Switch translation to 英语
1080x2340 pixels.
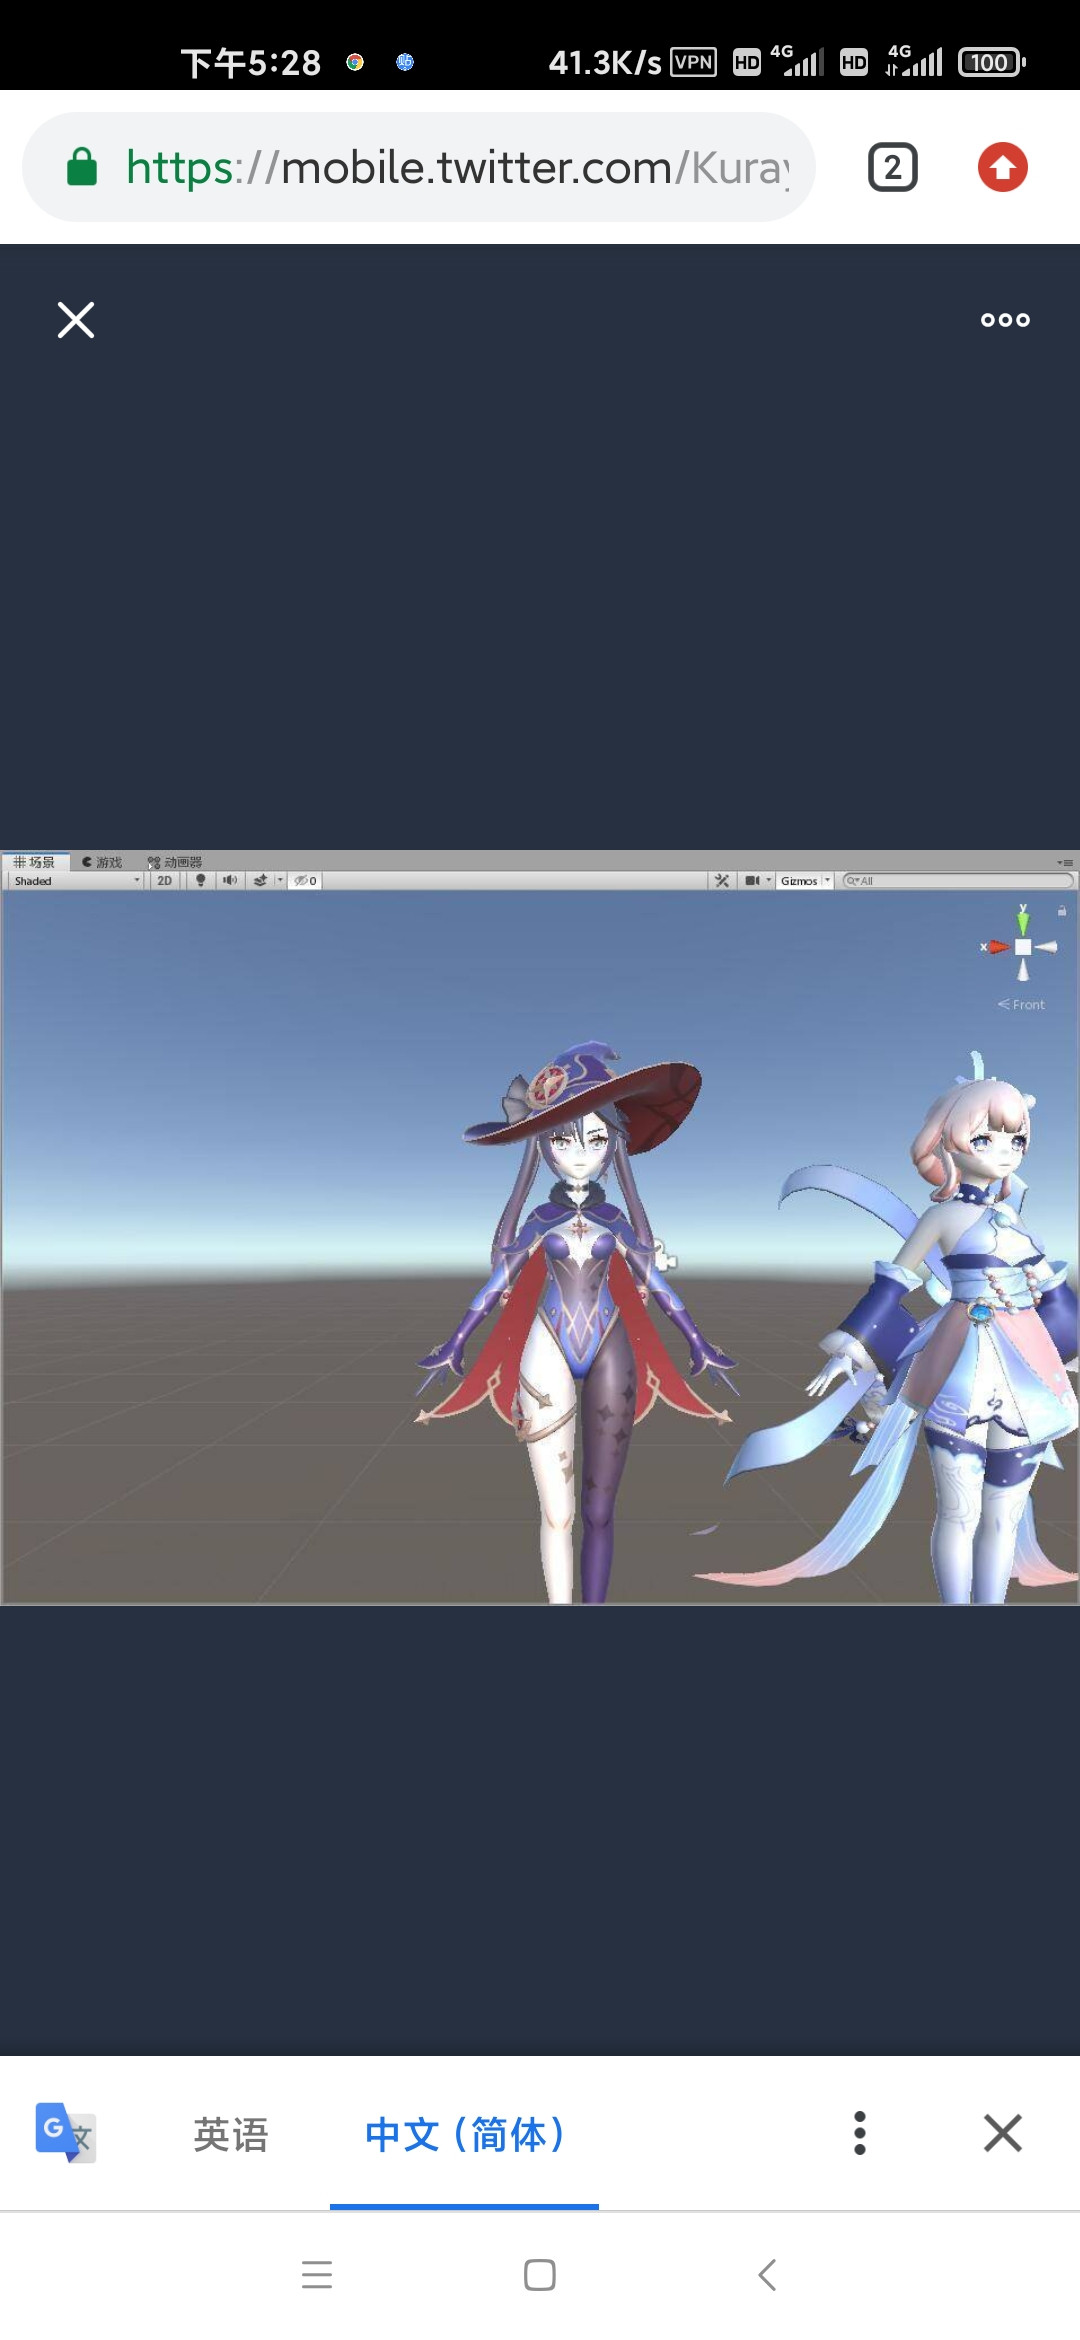click(x=231, y=2134)
